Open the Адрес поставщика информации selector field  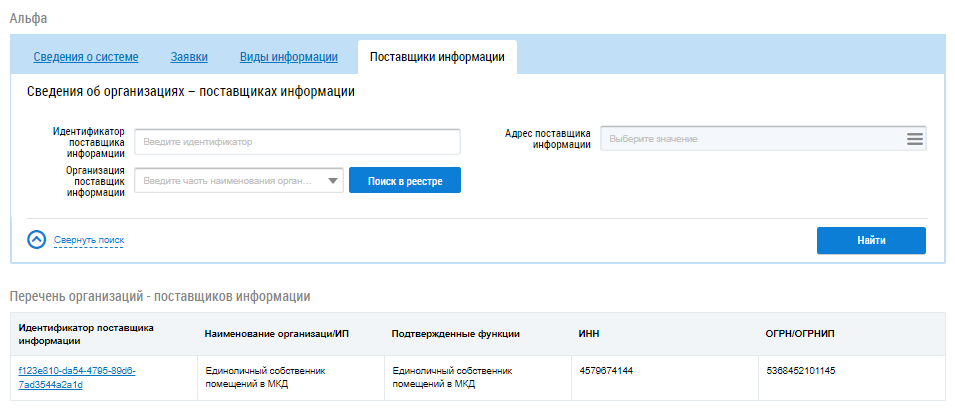(750, 139)
